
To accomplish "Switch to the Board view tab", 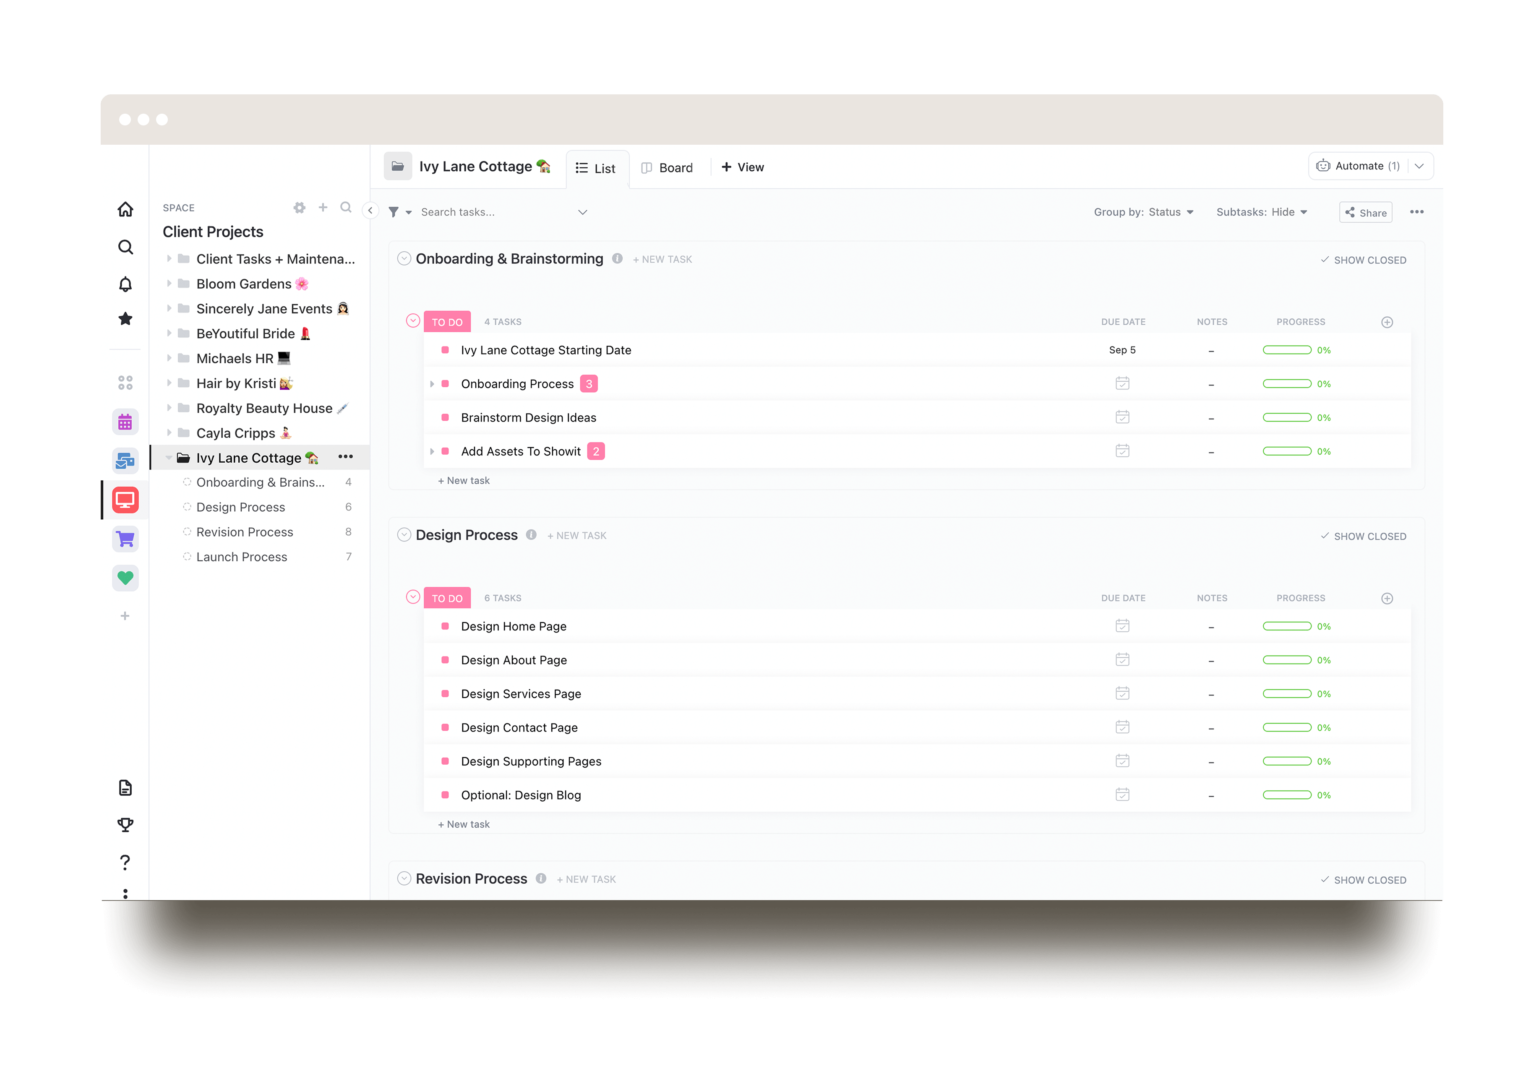I will click(667, 167).
